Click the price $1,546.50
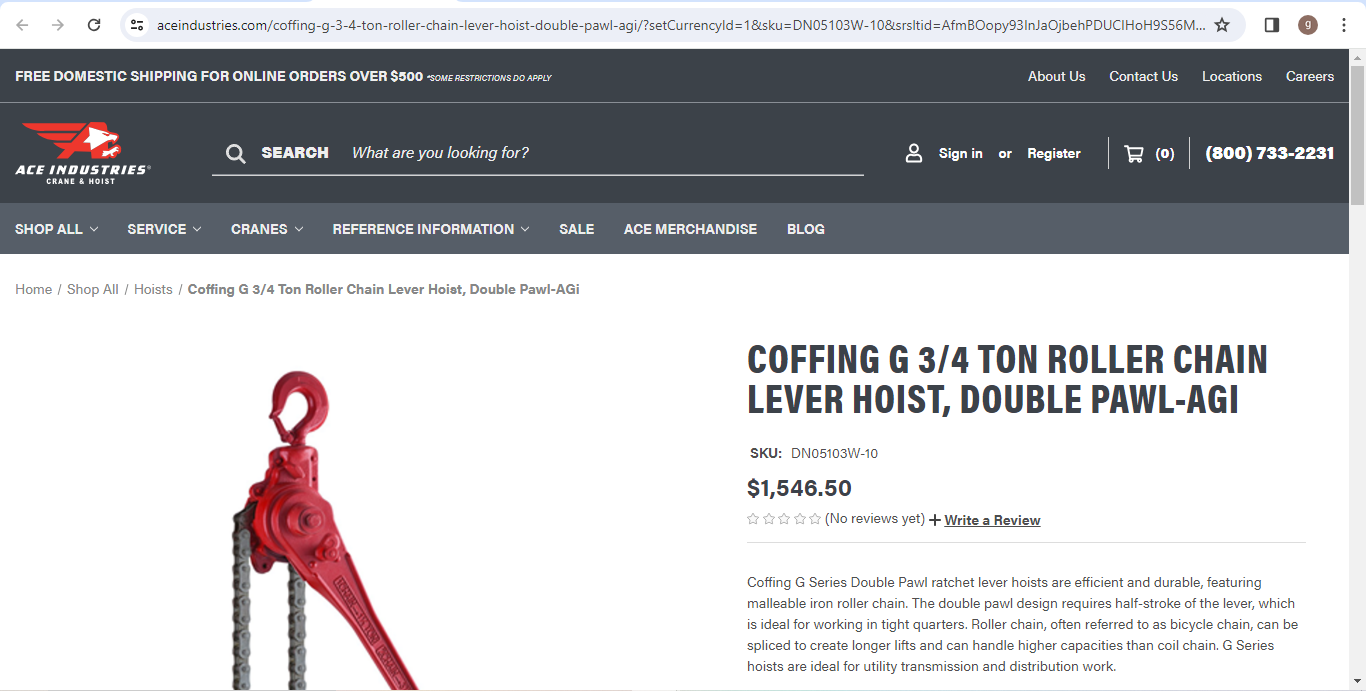 (799, 488)
